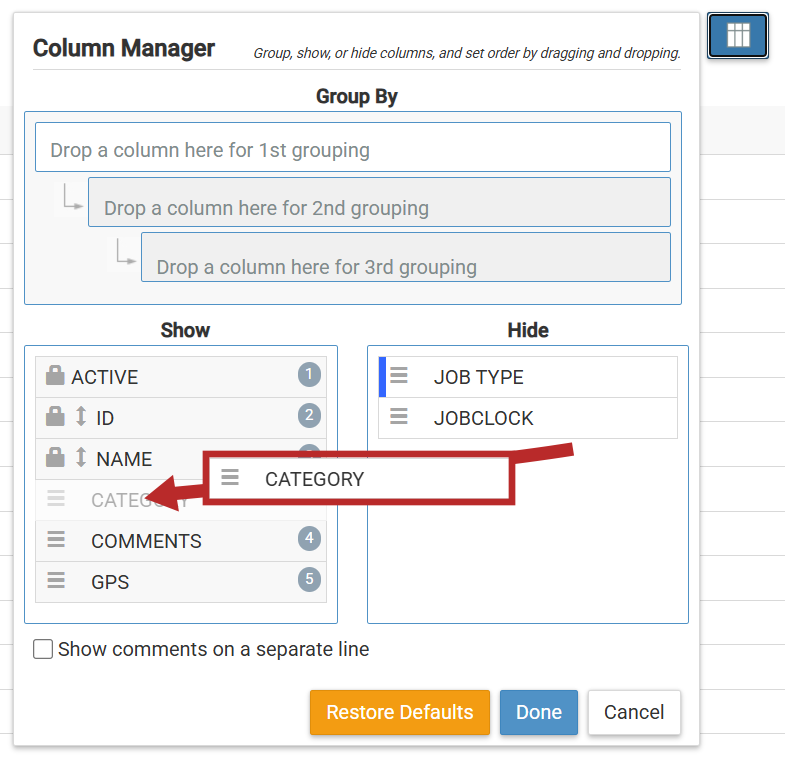Click the lock icon on ACTIVE row
Screen dimensions: 785x762
pos(55,375)
